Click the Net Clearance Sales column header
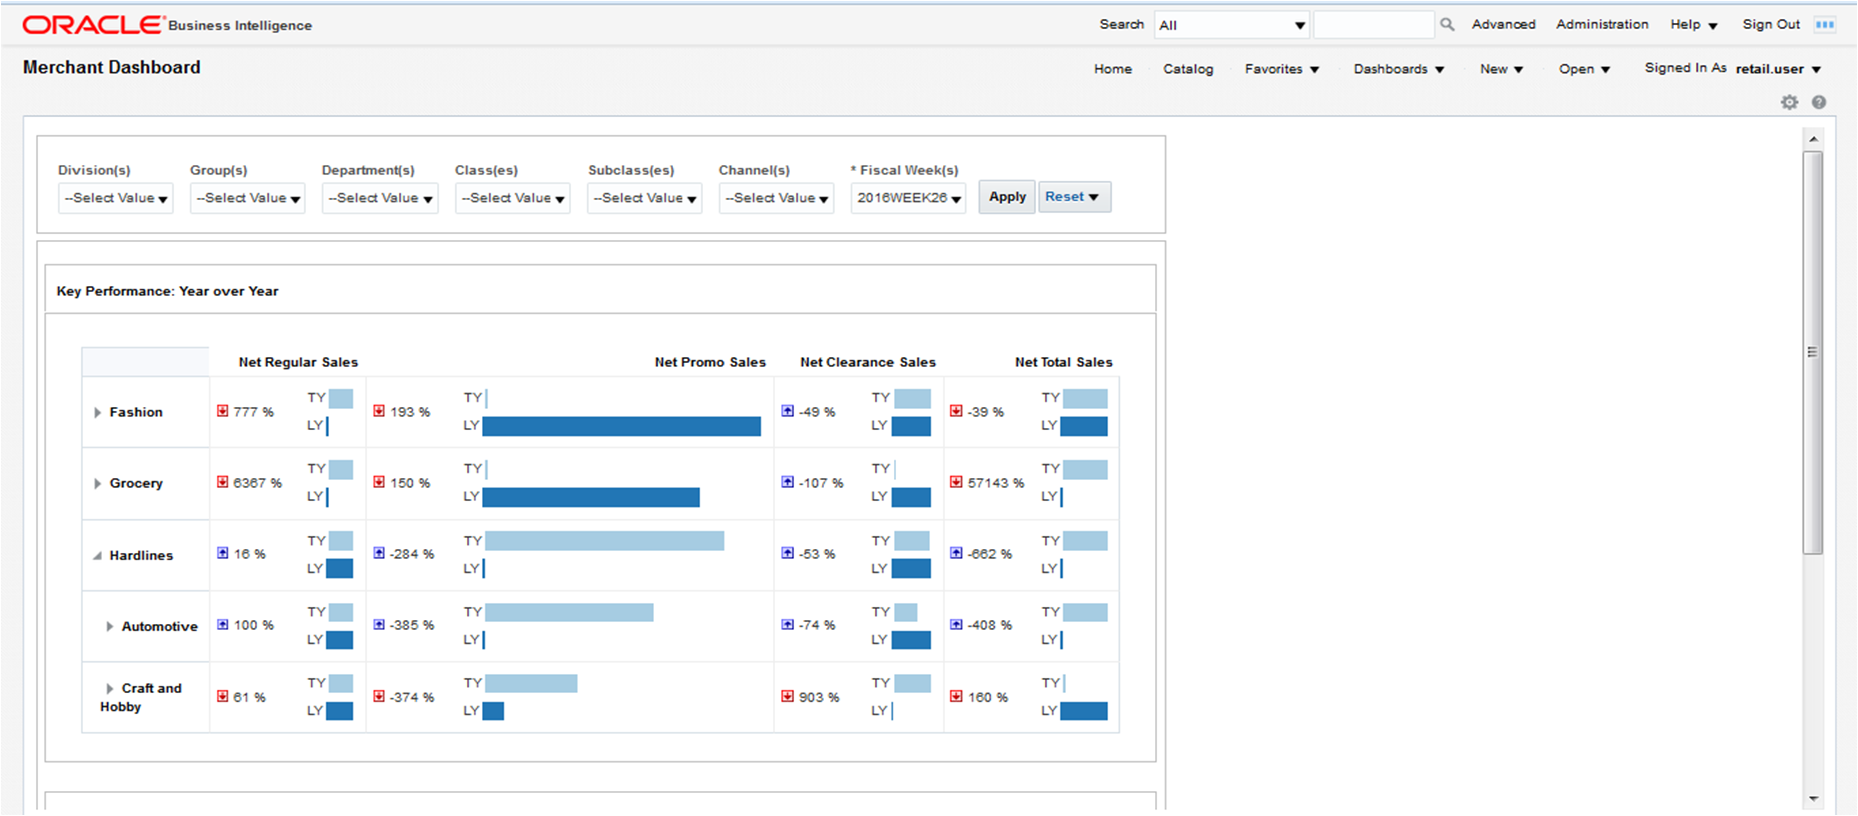The width and height of the screenshot is (1858, 816). (x=868, y=362)
